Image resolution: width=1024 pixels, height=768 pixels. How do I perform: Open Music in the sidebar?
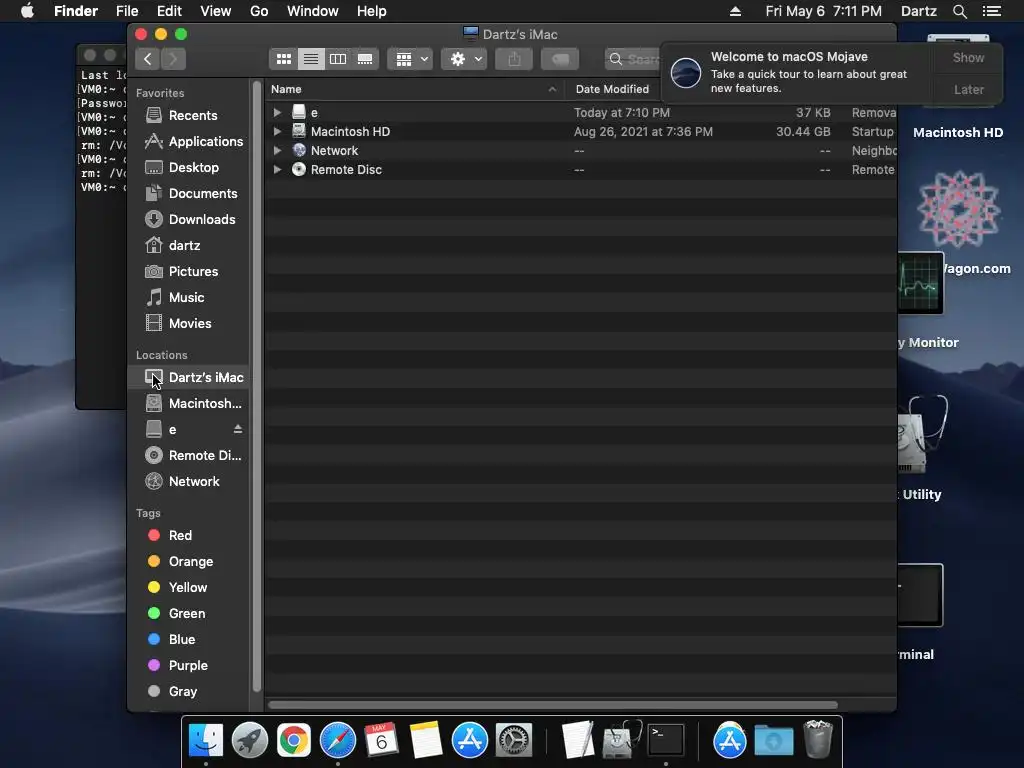(x=189, y=298)
